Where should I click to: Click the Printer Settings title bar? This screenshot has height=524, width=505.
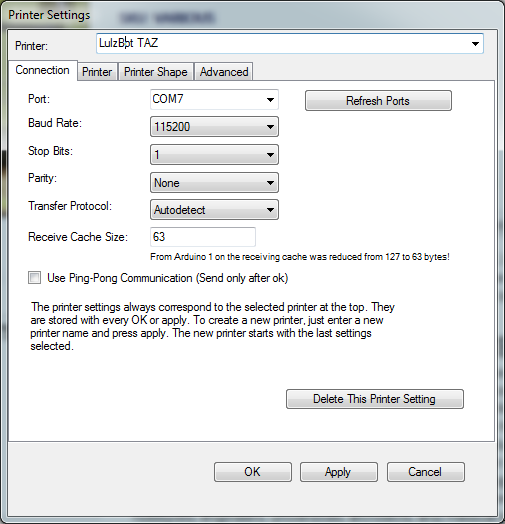click(x=252, y=15)
